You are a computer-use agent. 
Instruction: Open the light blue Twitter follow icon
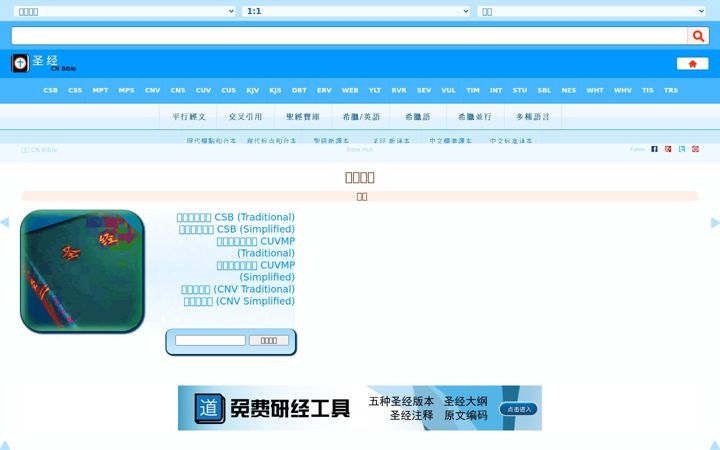(682, 149)
